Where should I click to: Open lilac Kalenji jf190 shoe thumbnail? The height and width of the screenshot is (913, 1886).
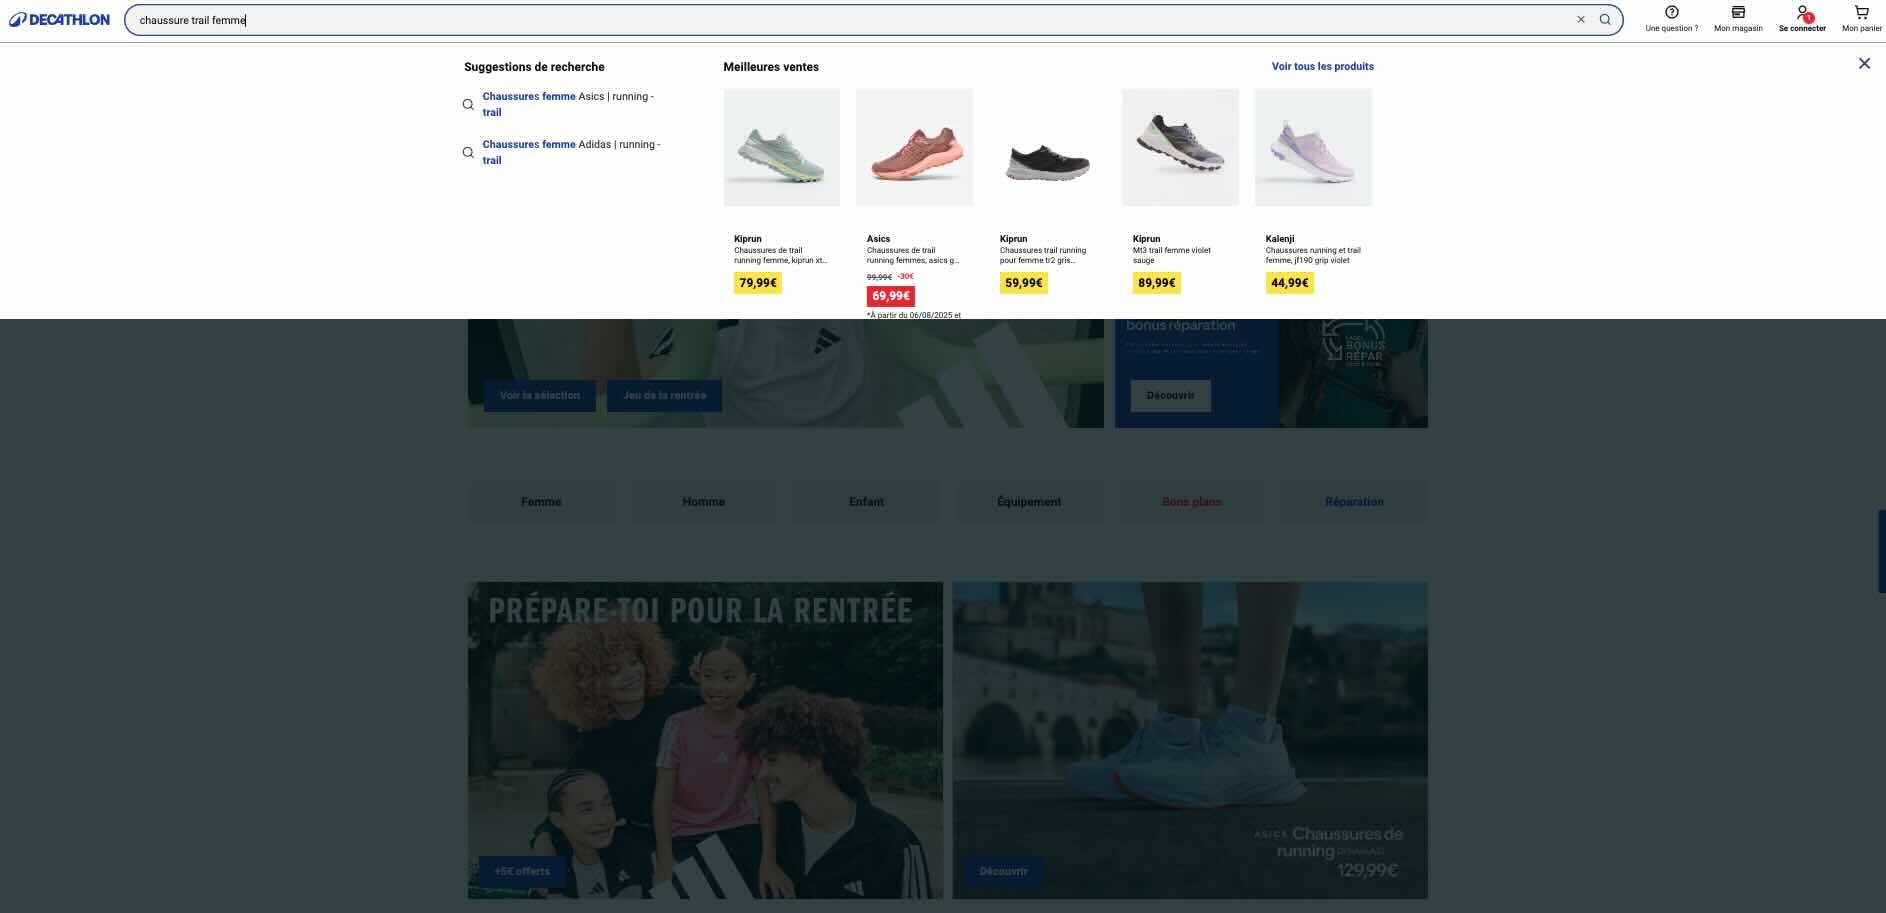(x=1313, y=148)
